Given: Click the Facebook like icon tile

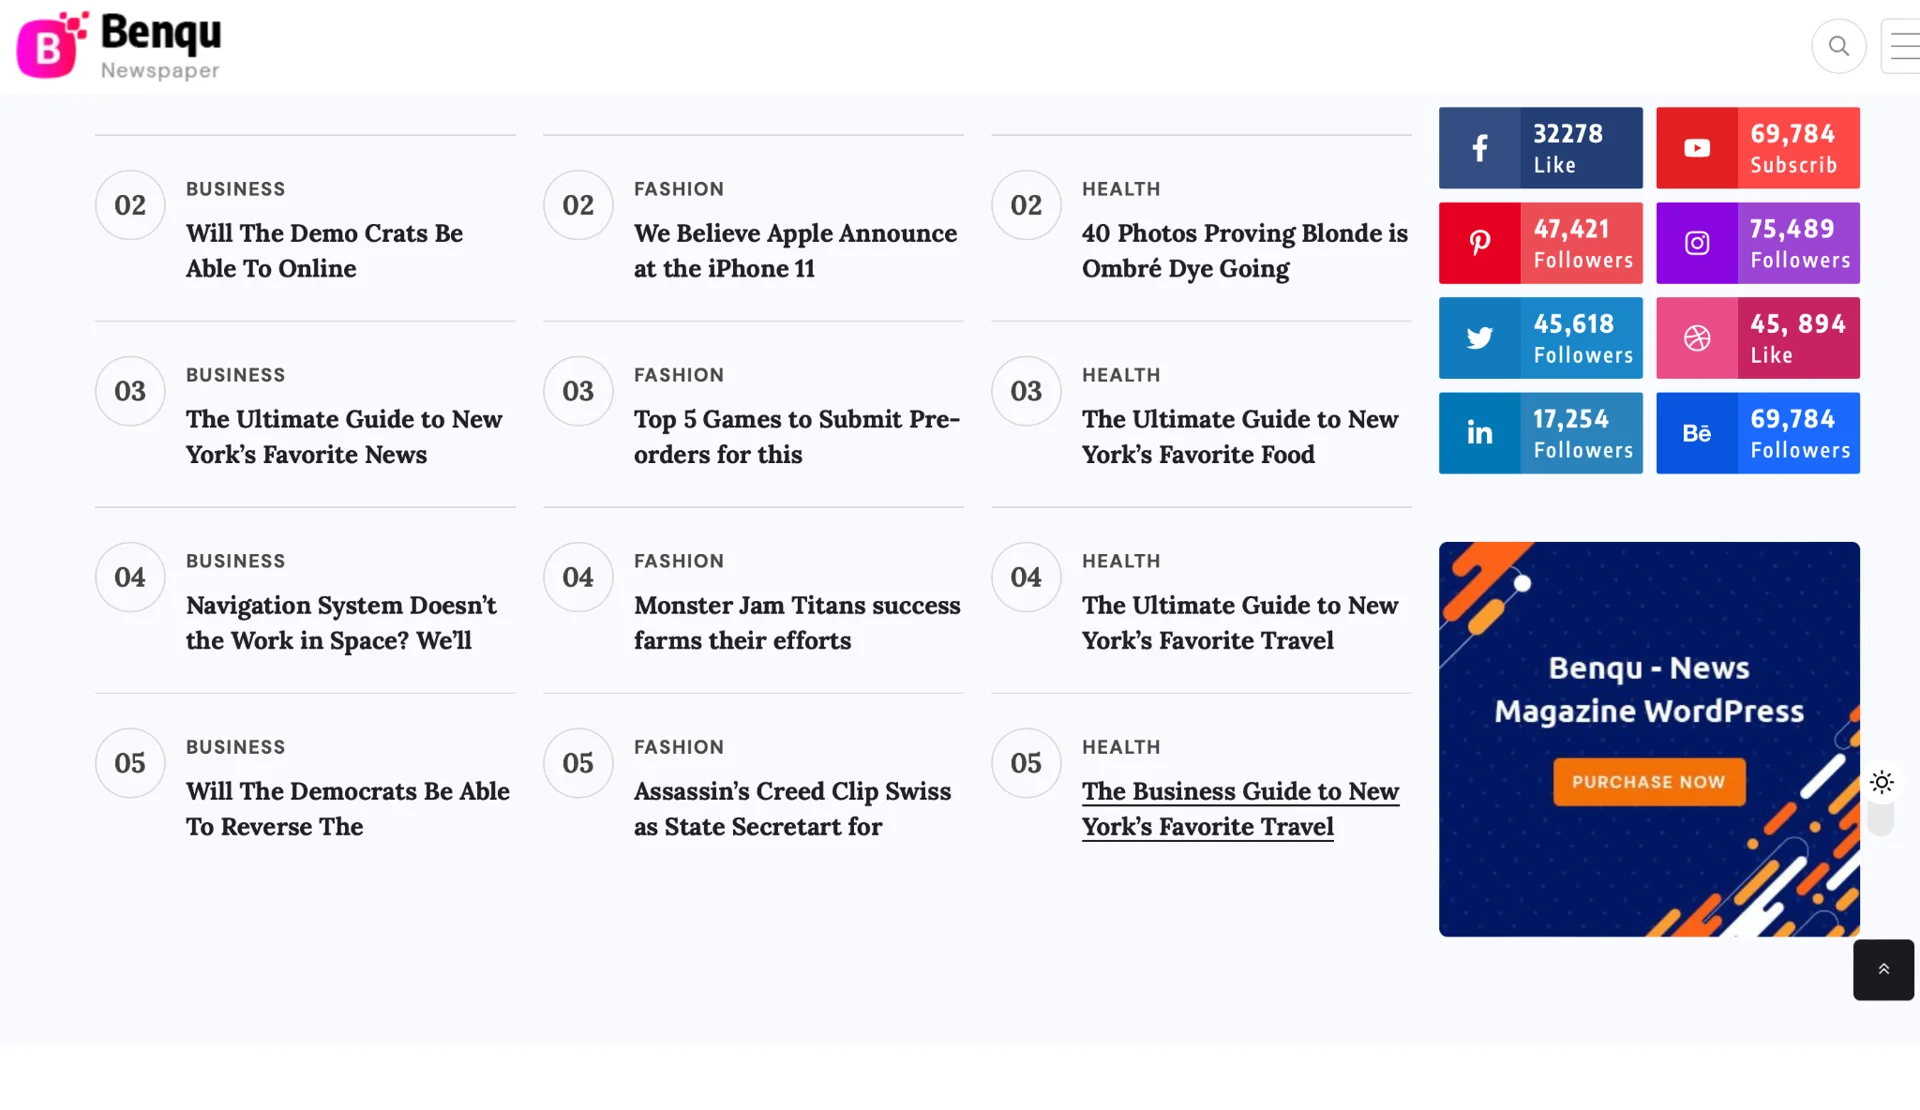Looking at the screenshot, I should click(x=1479, y=148).
